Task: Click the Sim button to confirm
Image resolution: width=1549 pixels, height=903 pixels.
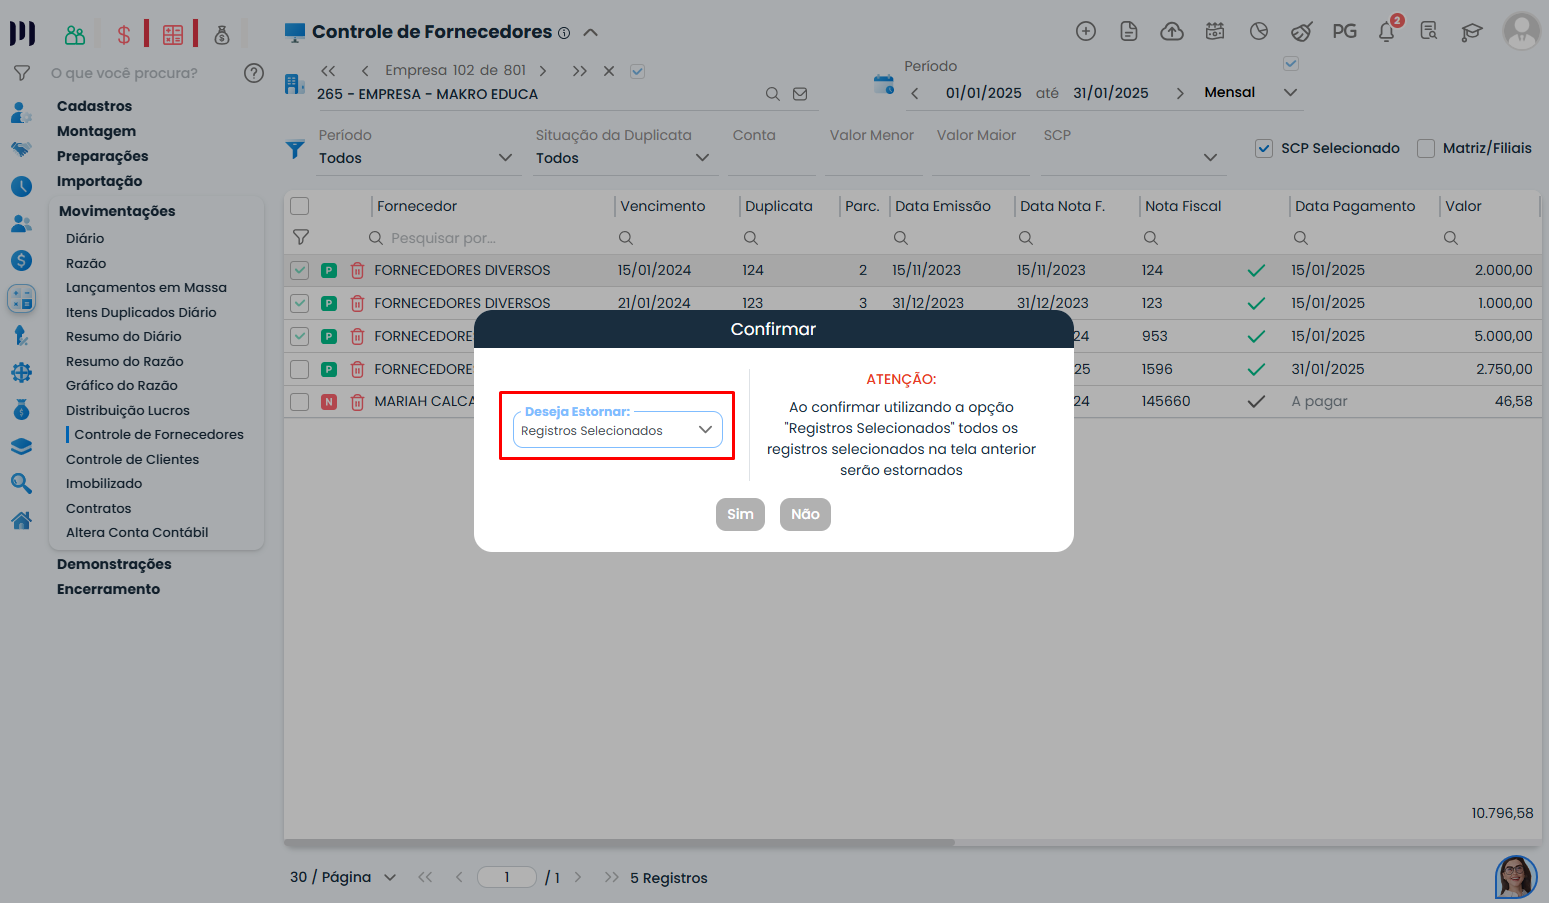Action: pyautogui.click(x=740, y=514)
